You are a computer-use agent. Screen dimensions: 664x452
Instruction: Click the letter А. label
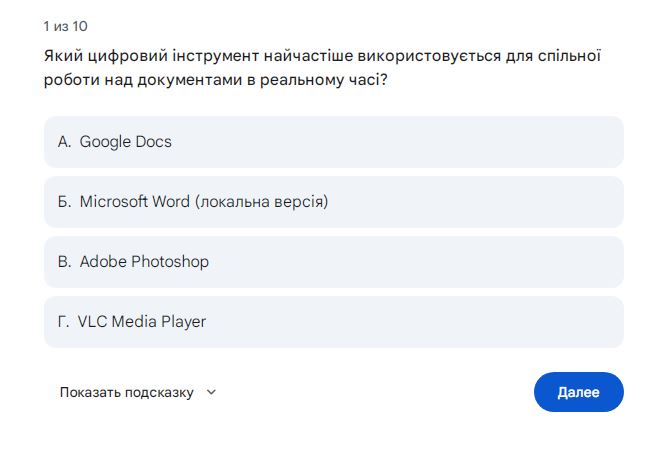coord(64,141)
